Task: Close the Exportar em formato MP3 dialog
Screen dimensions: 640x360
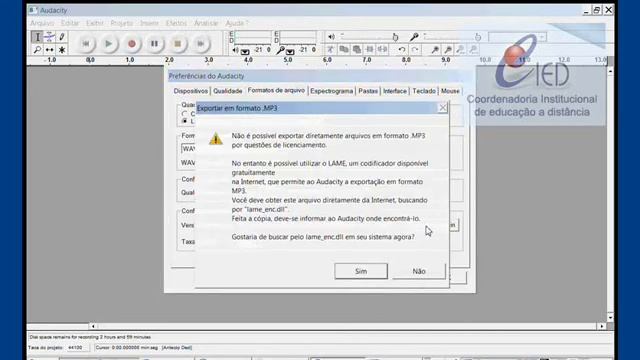Action: [x=442, y=108]
